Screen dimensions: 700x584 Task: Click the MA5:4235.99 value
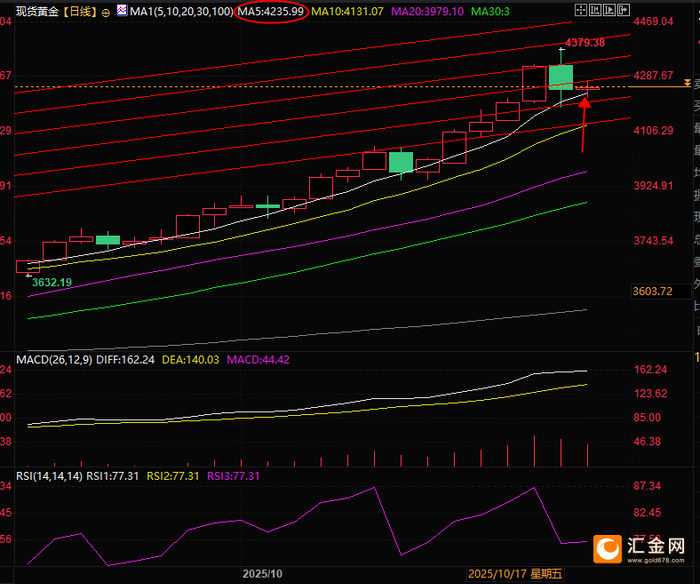(271, 11)
